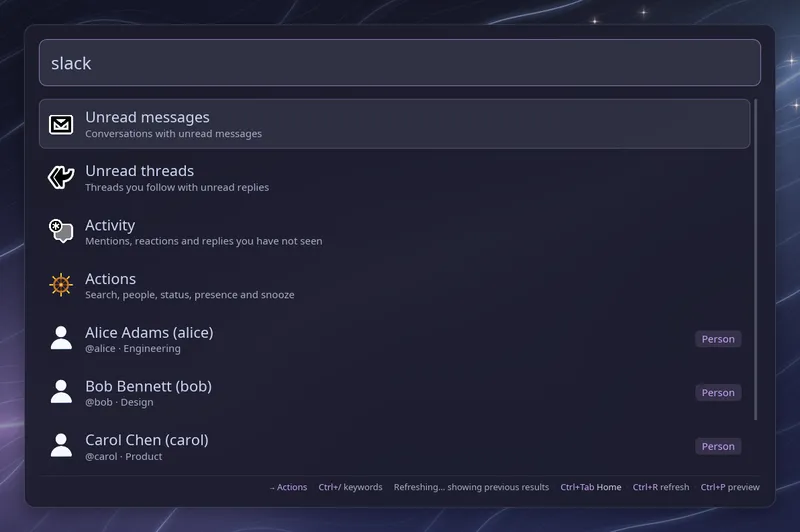
Task: Select Alice Adams (alice) name
Action: pyautogui.click(x=149, y=333)
